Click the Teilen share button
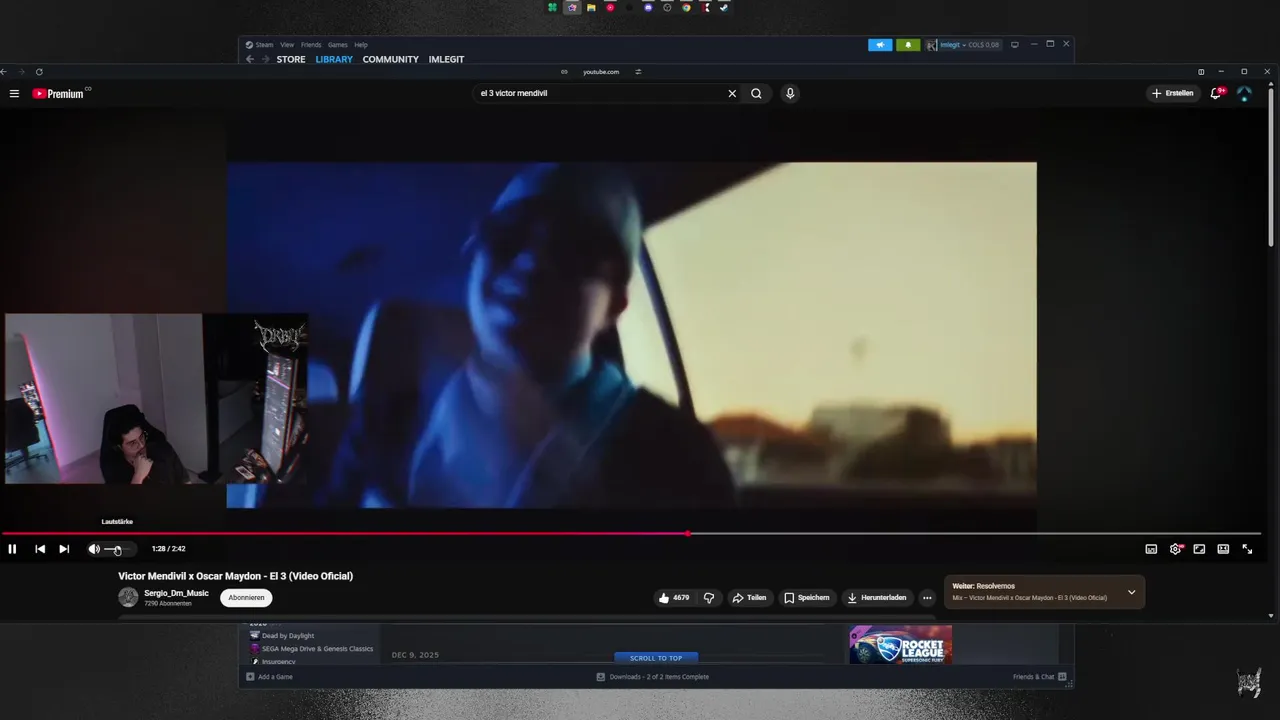Viewport: 1280px width, 720px height. coord(749,598)
